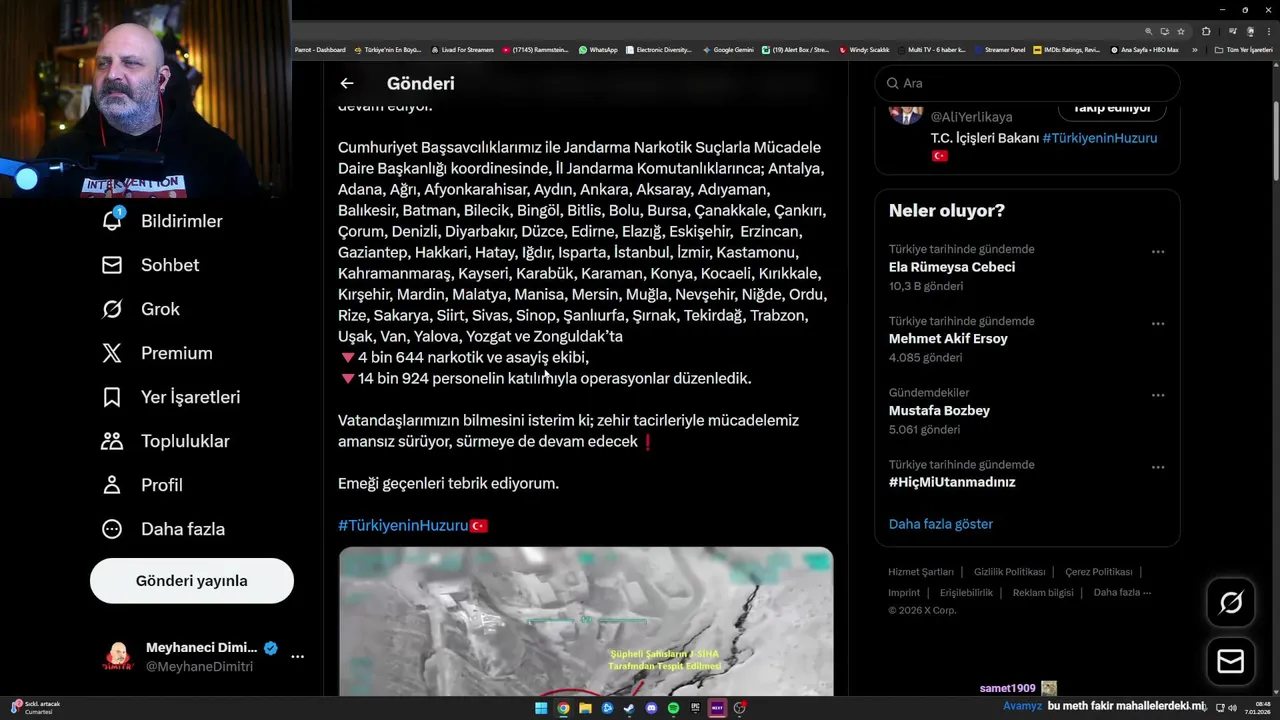Open #HiçMiUtanmadınız trending topic

pos(952,482)
